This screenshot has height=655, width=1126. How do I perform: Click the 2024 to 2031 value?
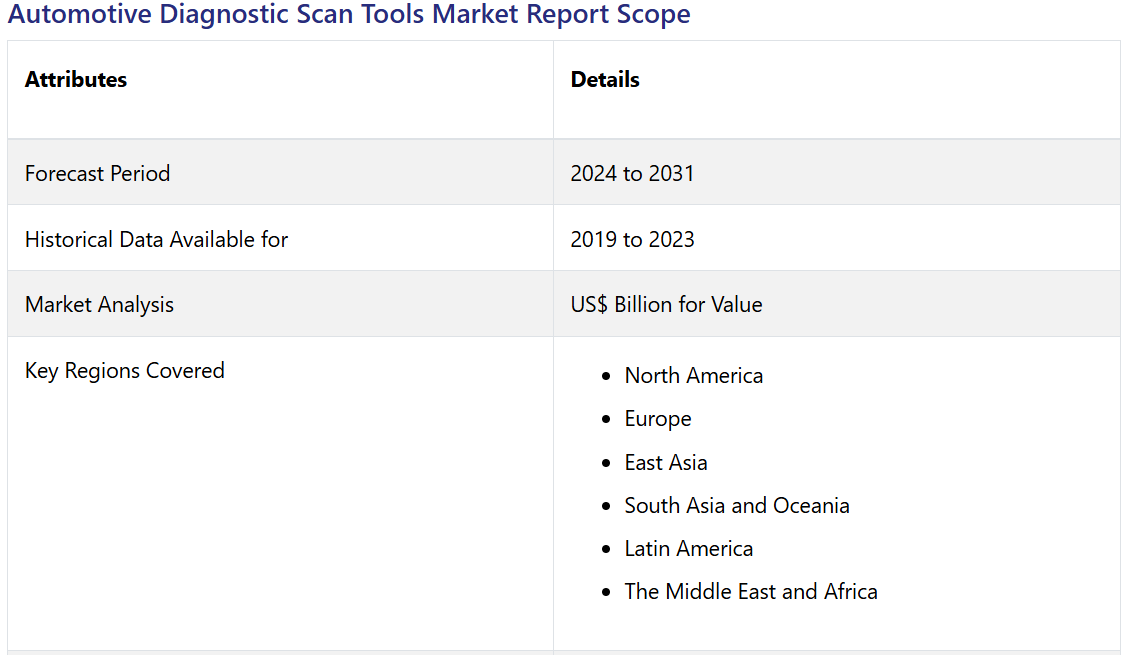point(632,173)
